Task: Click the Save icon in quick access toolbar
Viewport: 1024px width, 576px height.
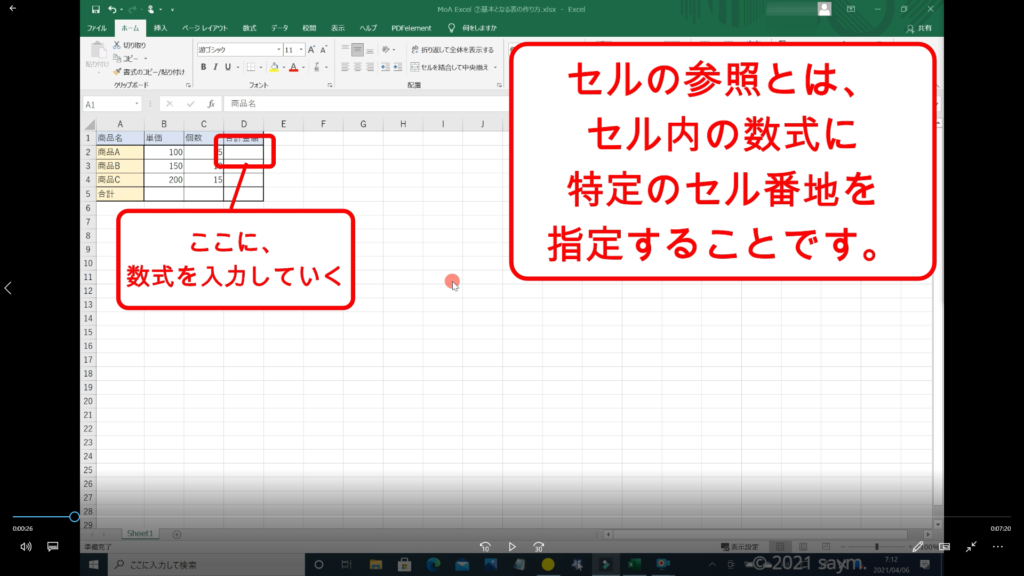Action: point(95,9)
